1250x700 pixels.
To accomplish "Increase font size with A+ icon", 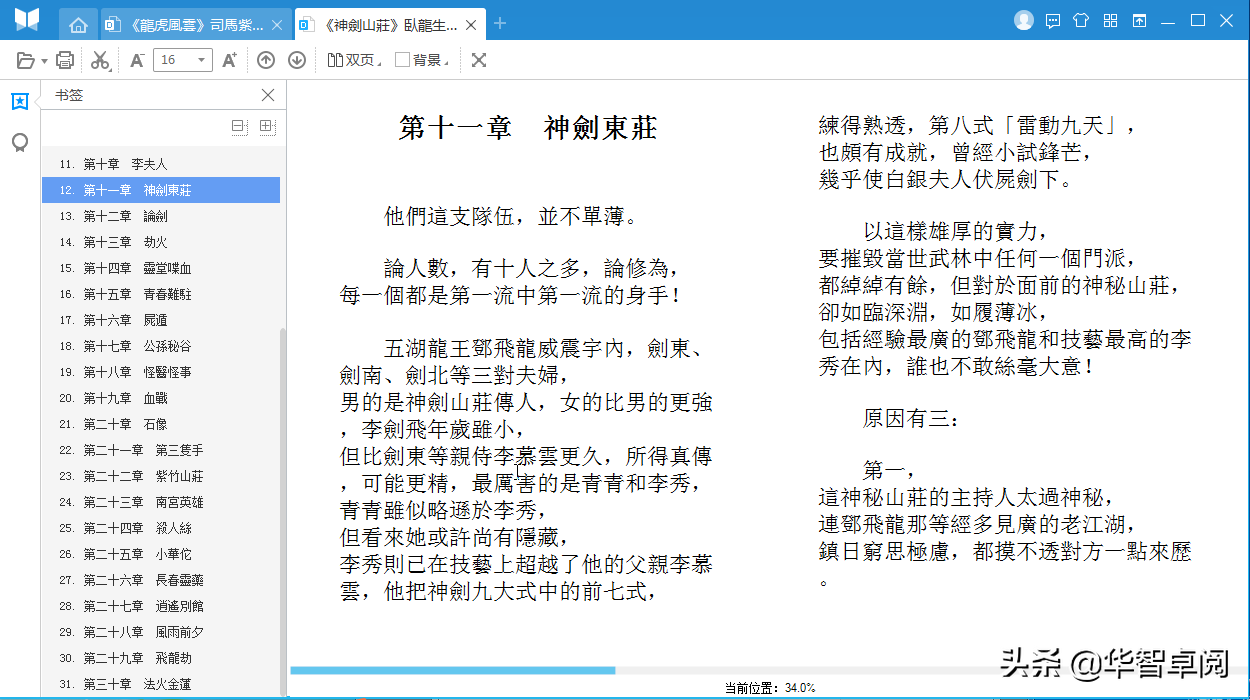I will (229, 60).
